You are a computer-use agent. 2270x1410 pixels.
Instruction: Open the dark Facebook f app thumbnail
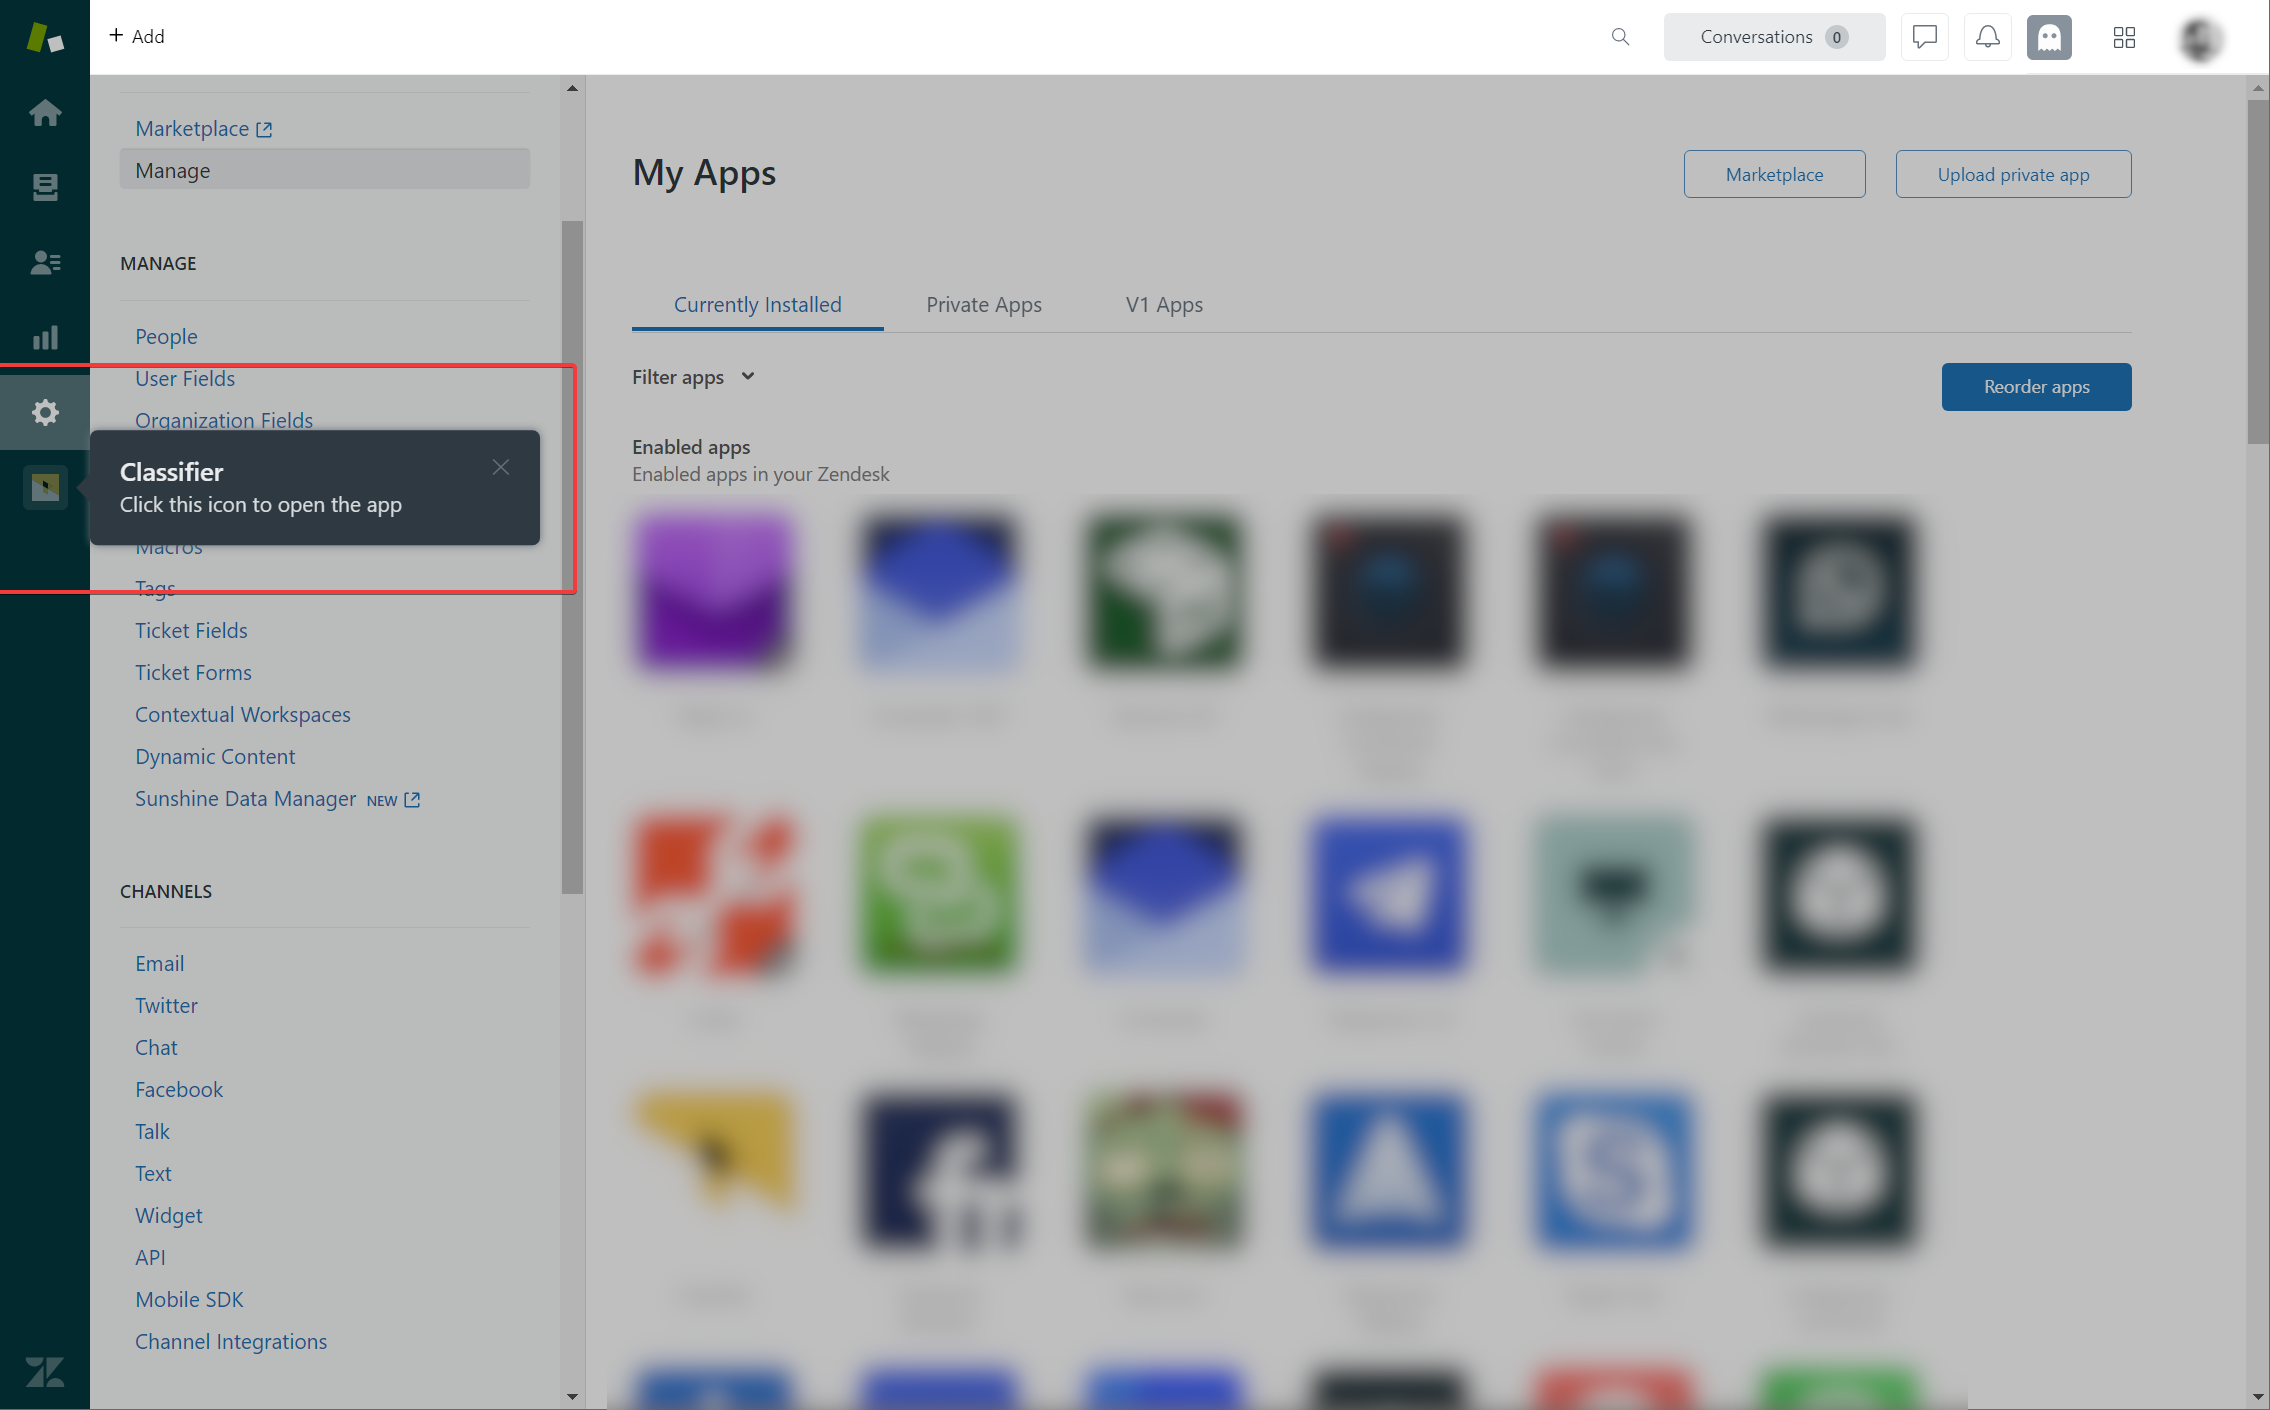pyautogui.click(x=938, y=1172)
